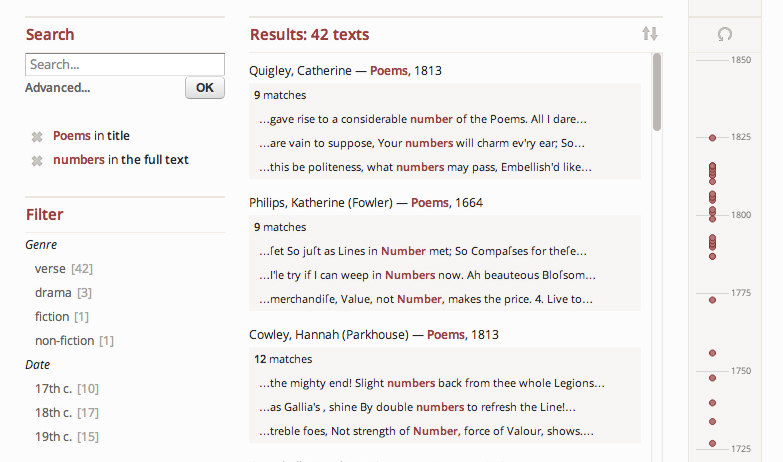The height and width of the screenshot is (462, 783).
Task: Select the 17th c. date filter
Action: [54, 388]
